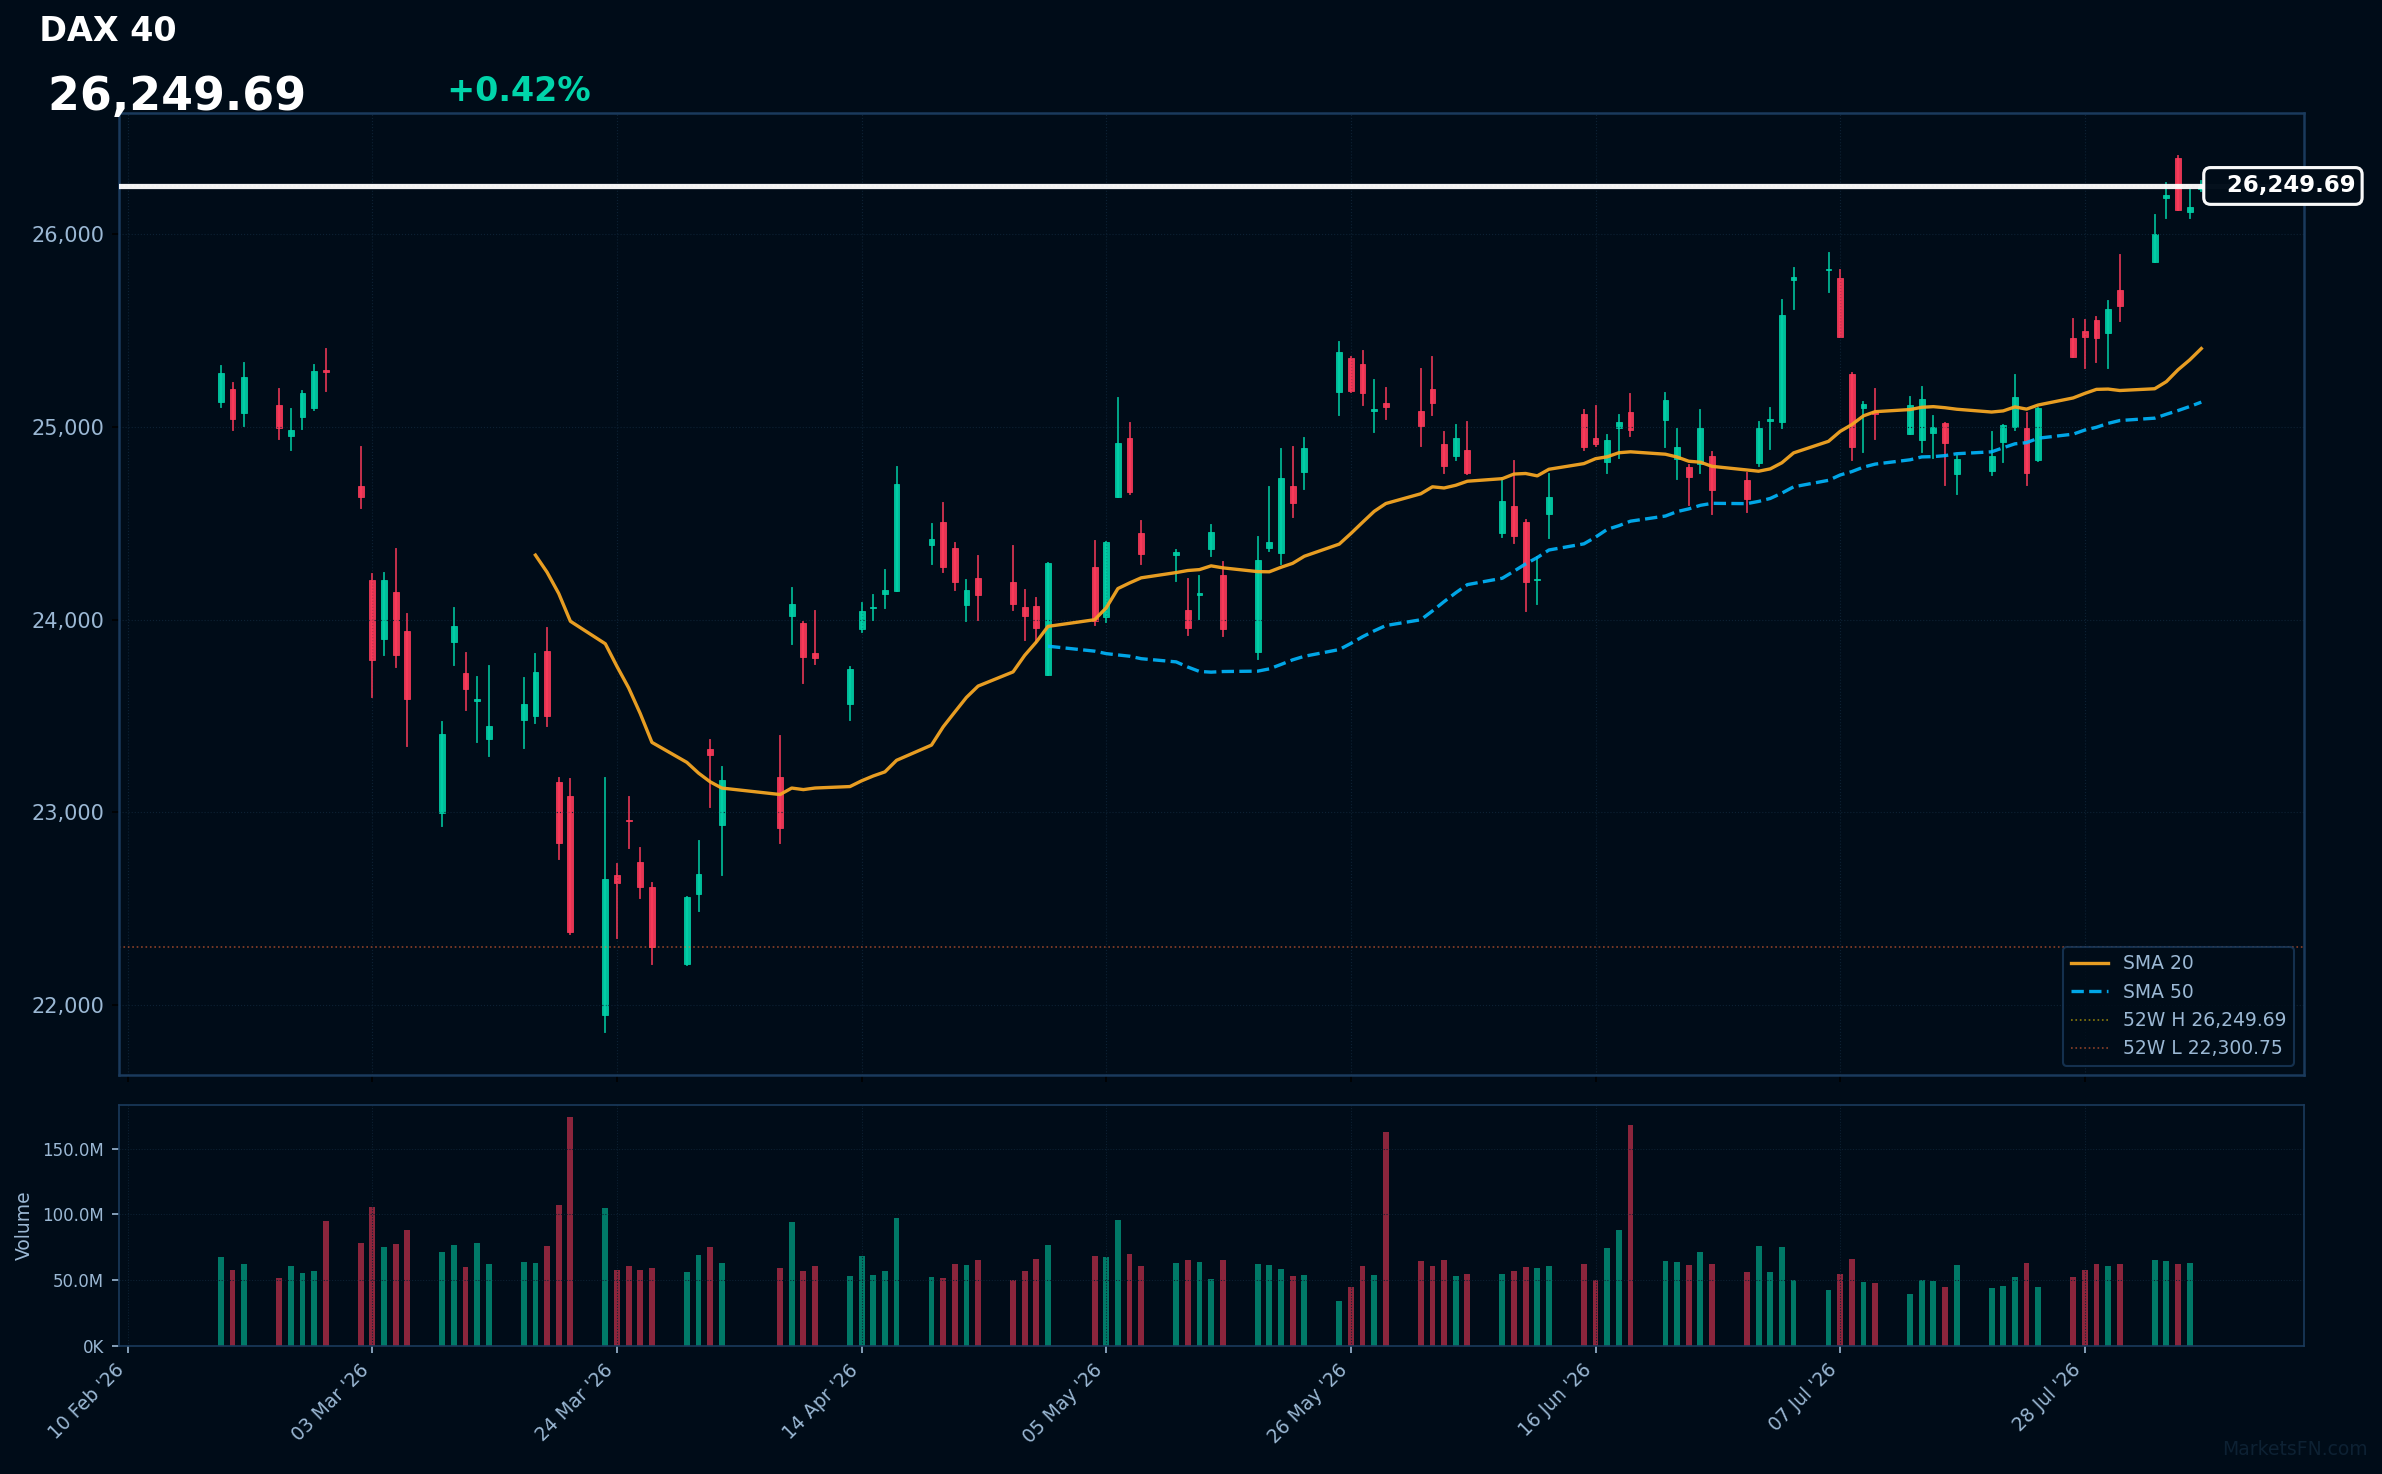Select the "24,000" price axis label
The width and height of the screenshot is (2382, 1474).
pos(68,621)
